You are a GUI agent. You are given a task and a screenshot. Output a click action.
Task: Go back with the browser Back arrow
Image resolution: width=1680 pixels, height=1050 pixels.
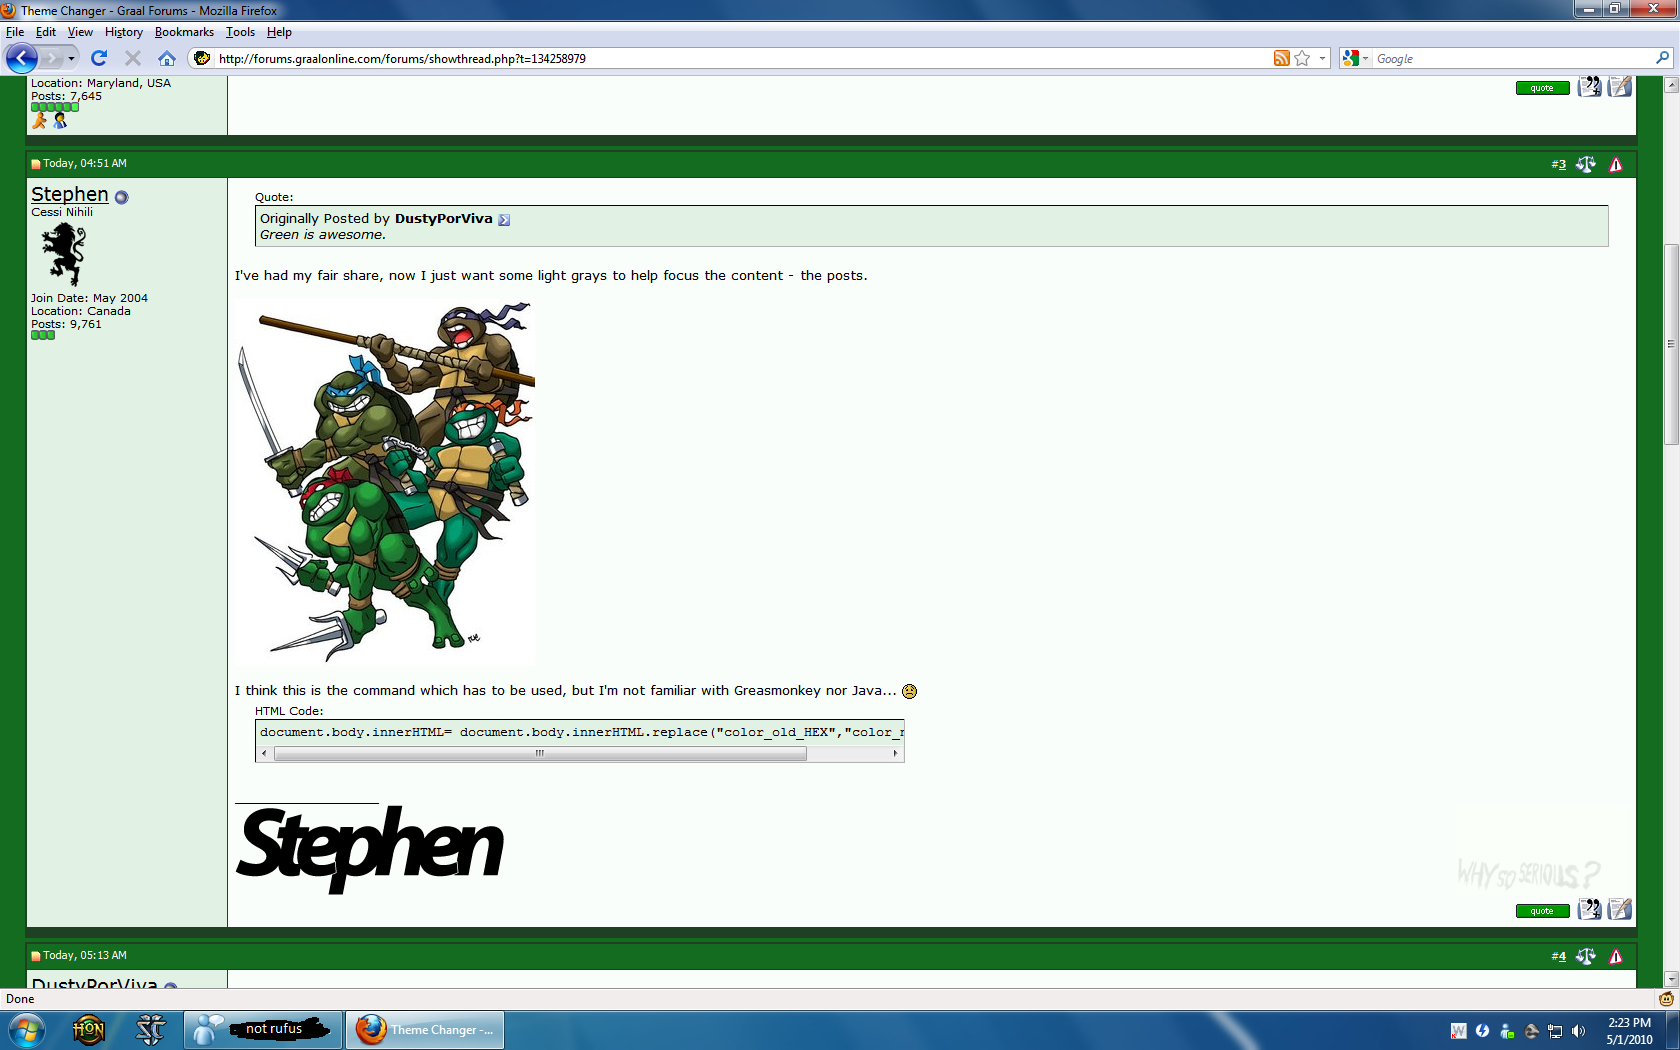point(21,58)
